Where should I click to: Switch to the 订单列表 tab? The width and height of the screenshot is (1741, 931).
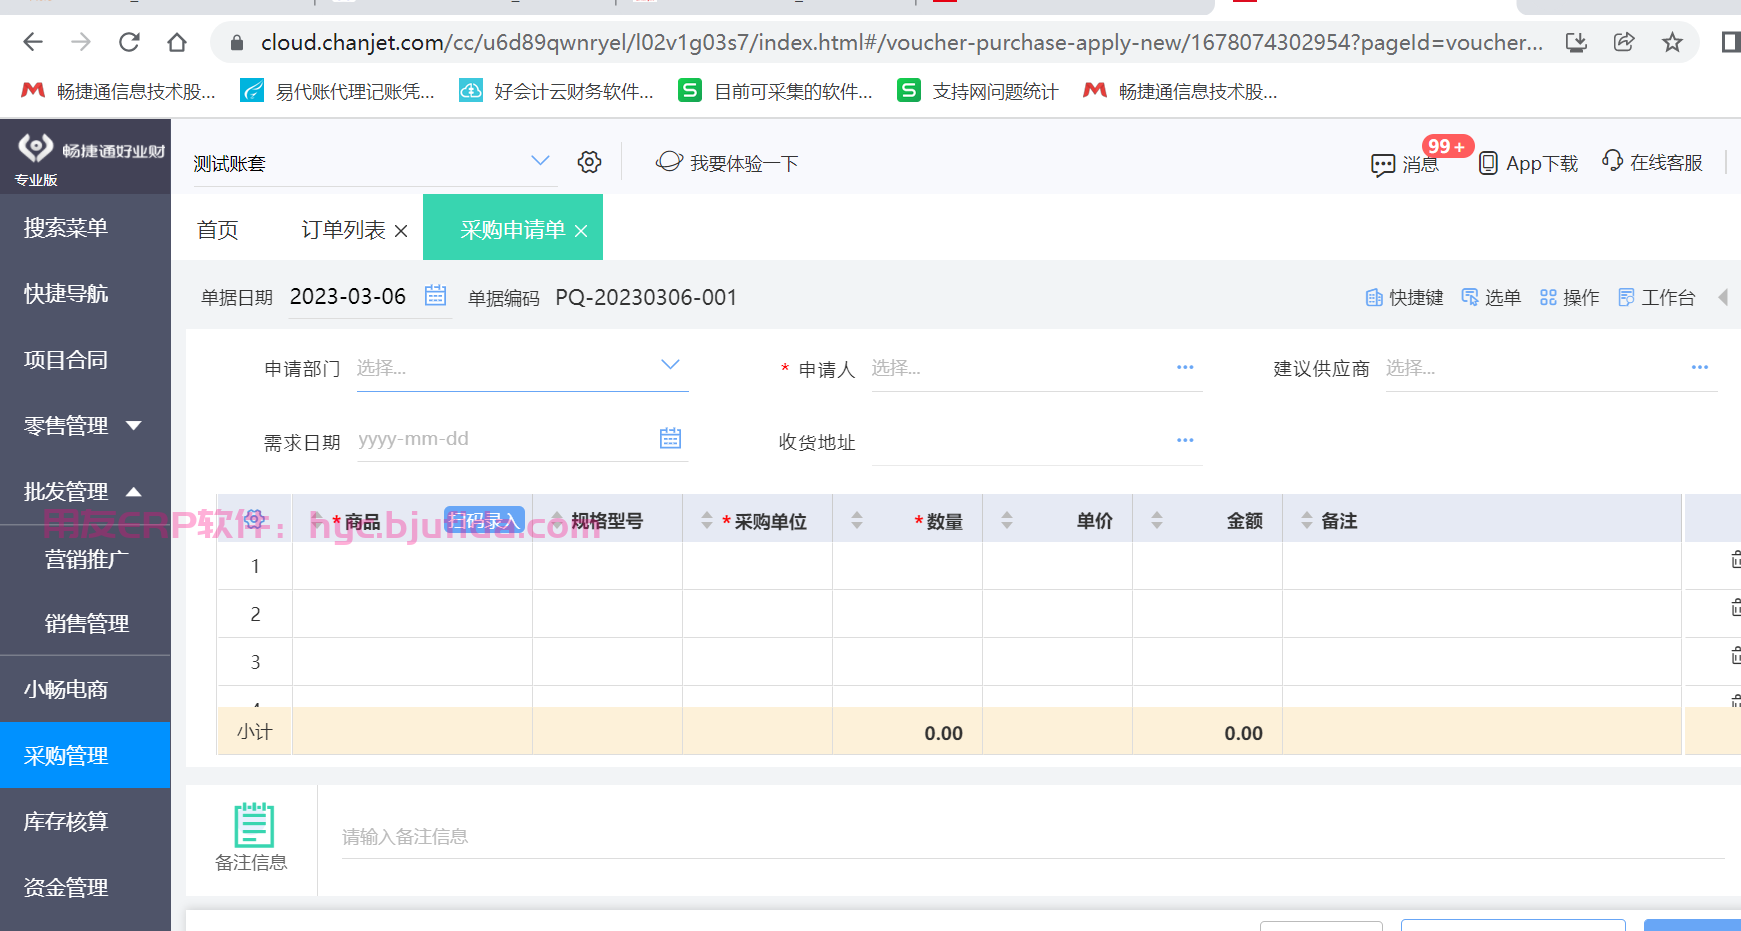[x=343, y=230]
